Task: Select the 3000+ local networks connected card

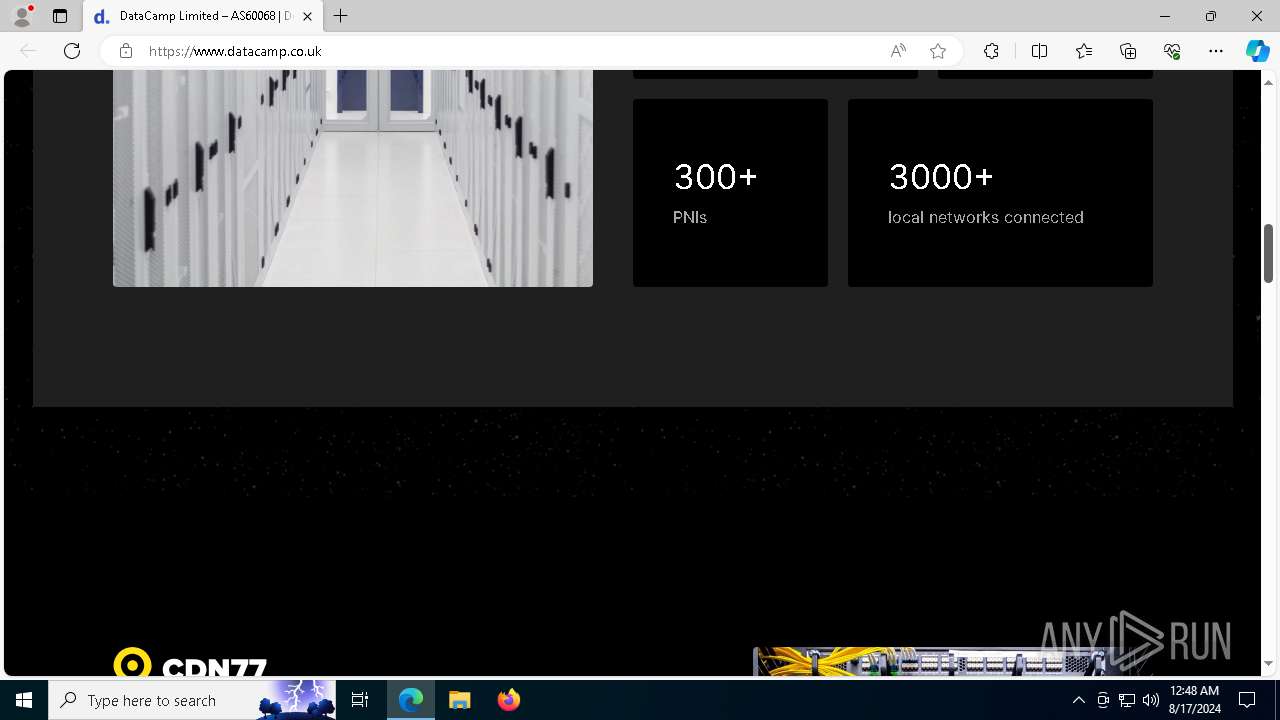Action: coord(1000,193)
